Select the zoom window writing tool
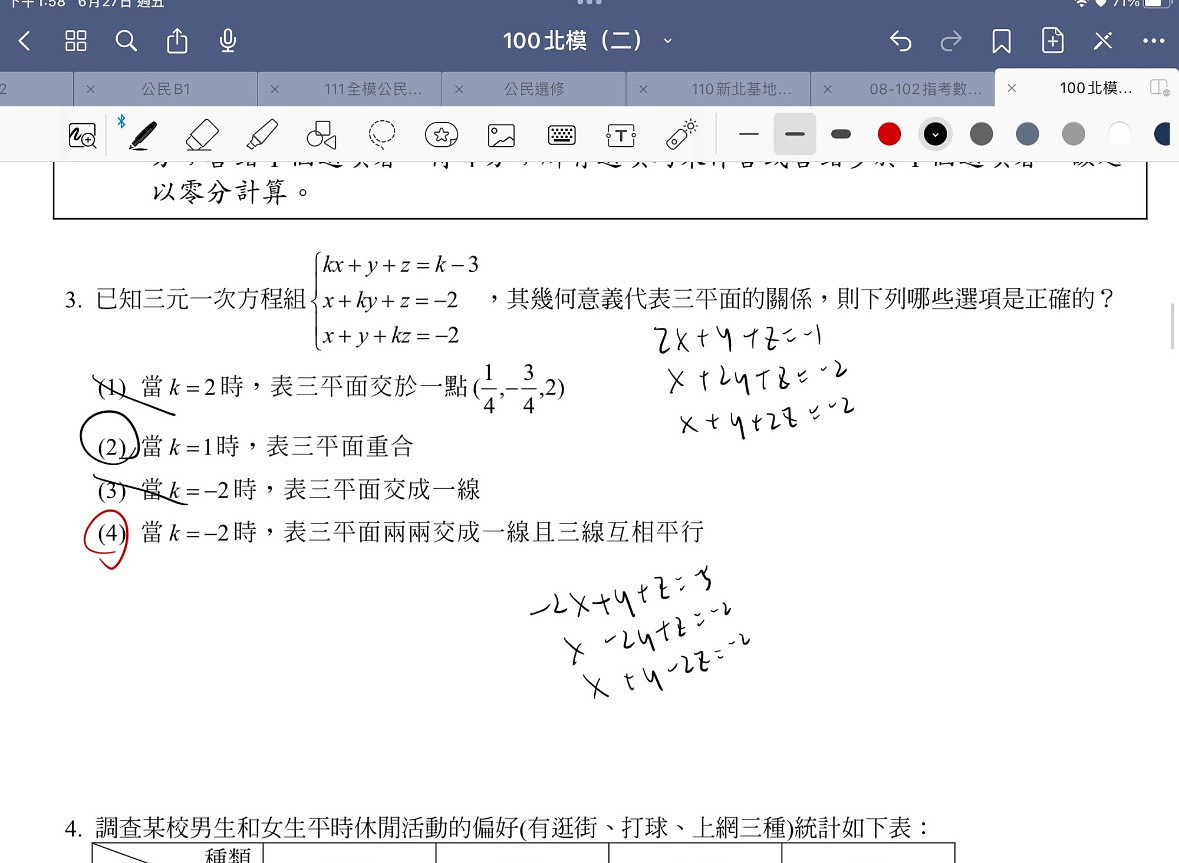1179x863 pixels. (82, 135)
